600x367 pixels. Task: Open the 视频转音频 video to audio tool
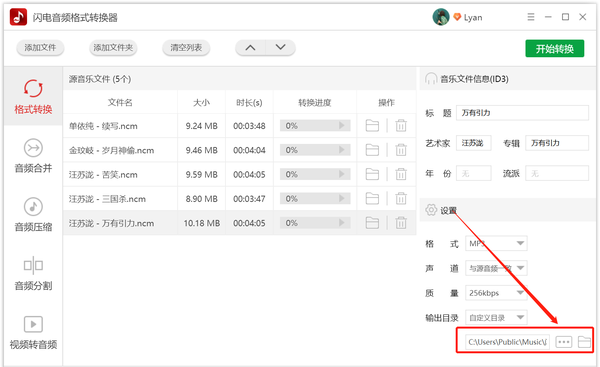click(x=33, y=333)
